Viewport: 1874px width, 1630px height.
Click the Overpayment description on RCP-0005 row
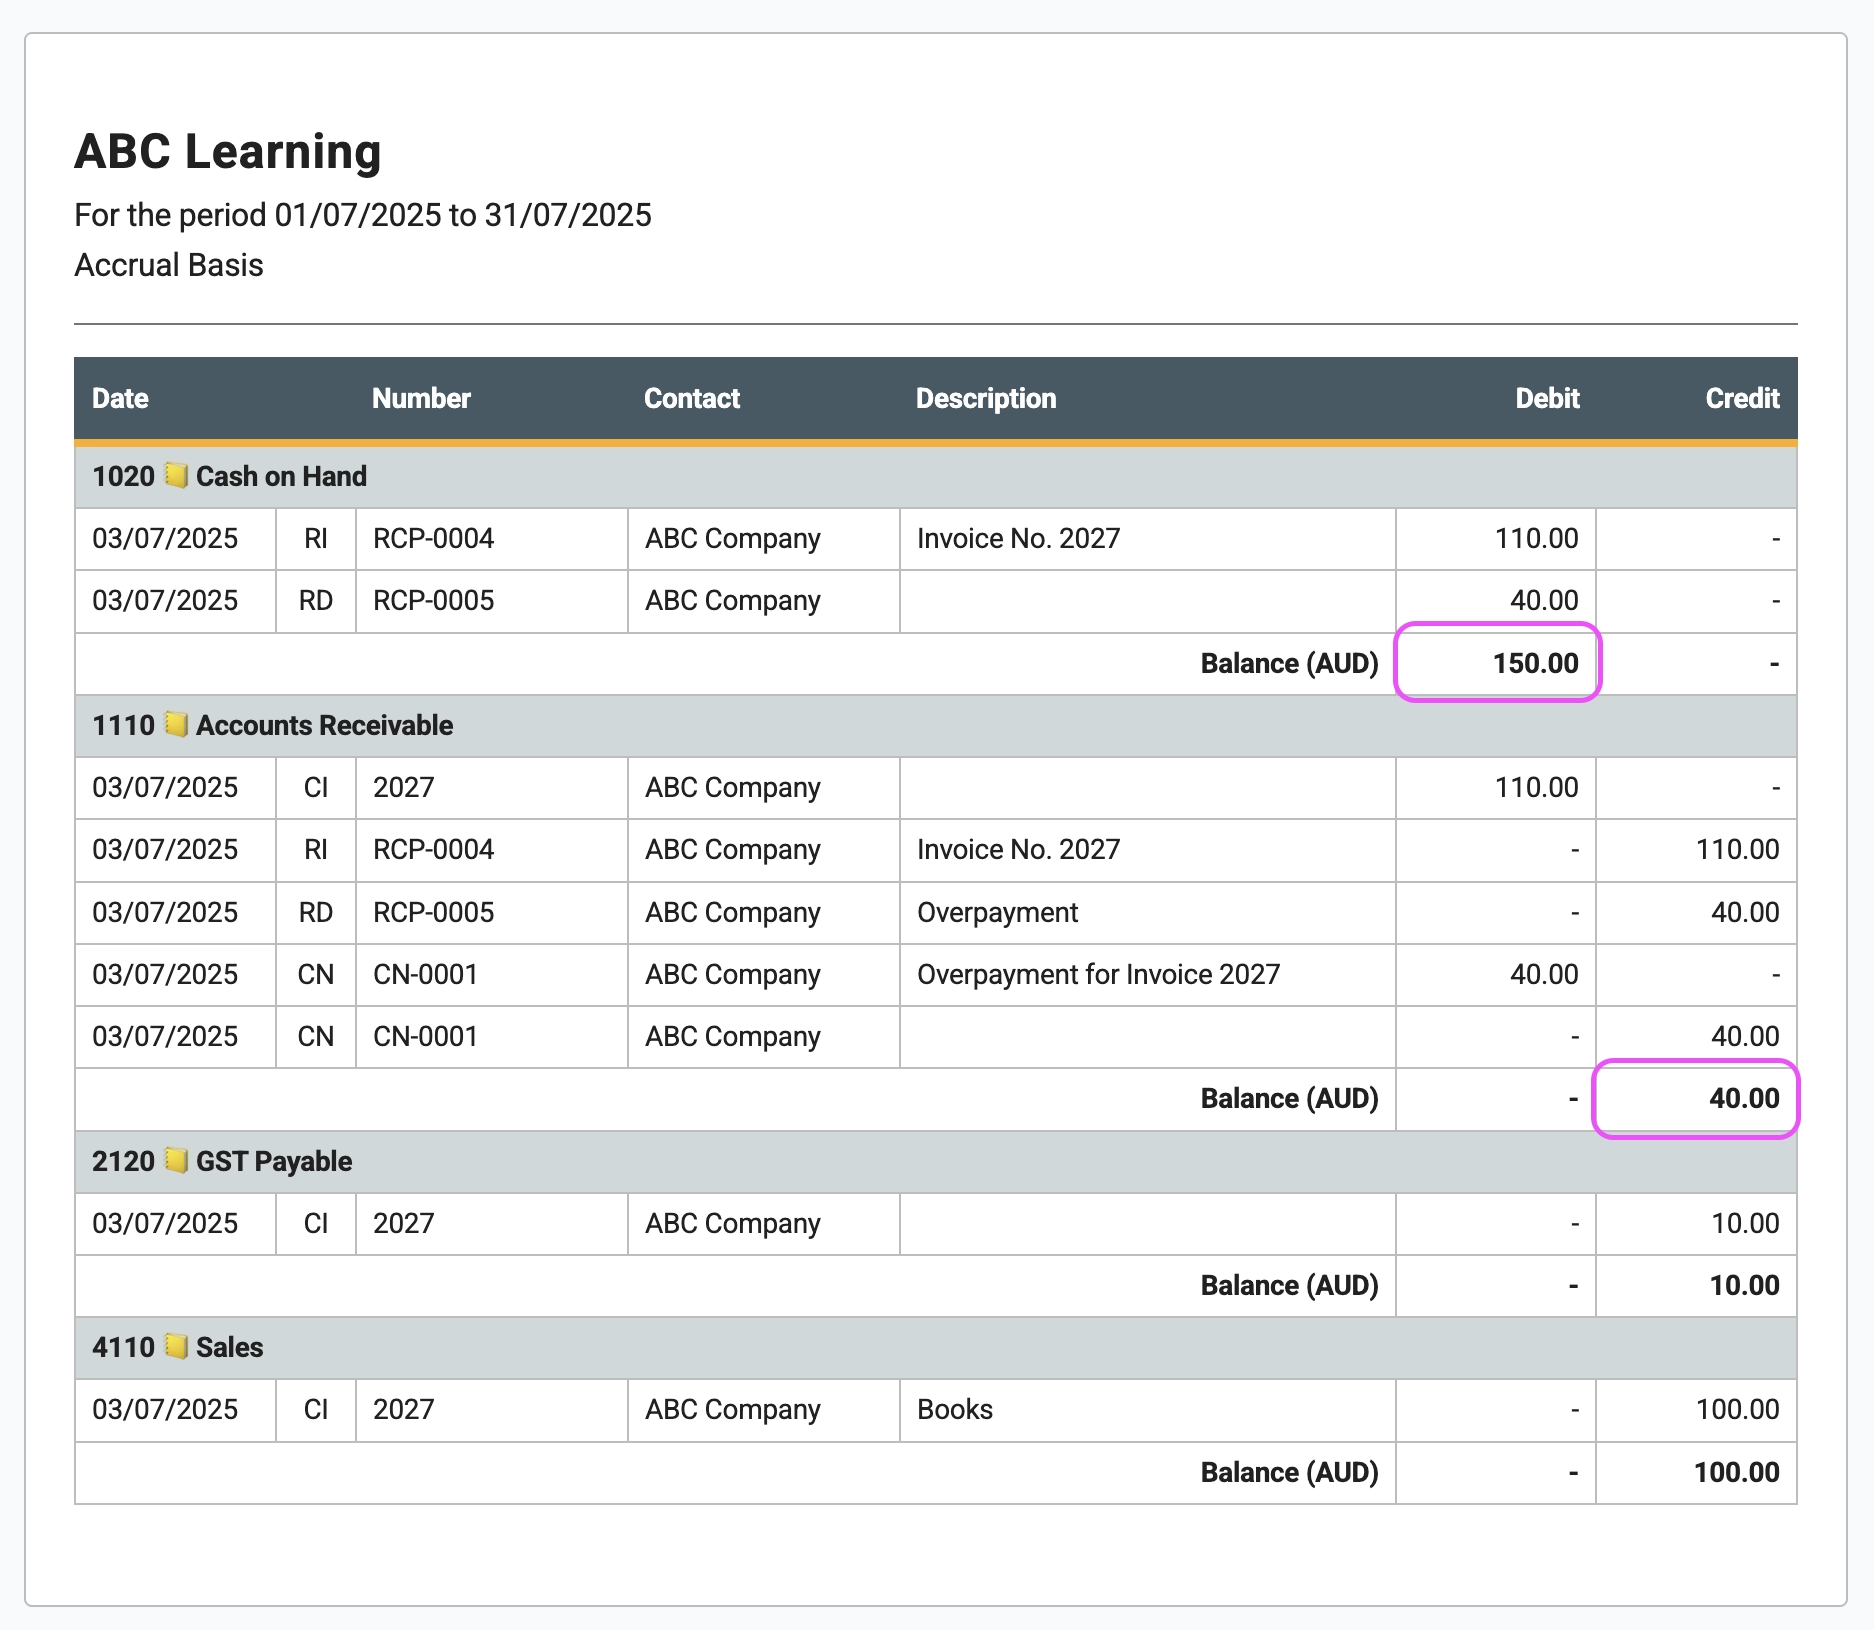click(x=997, y=912)
